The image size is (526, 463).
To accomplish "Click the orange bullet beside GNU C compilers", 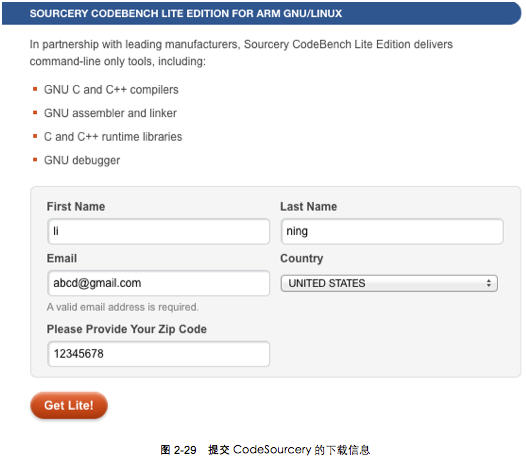I will 35,89.
